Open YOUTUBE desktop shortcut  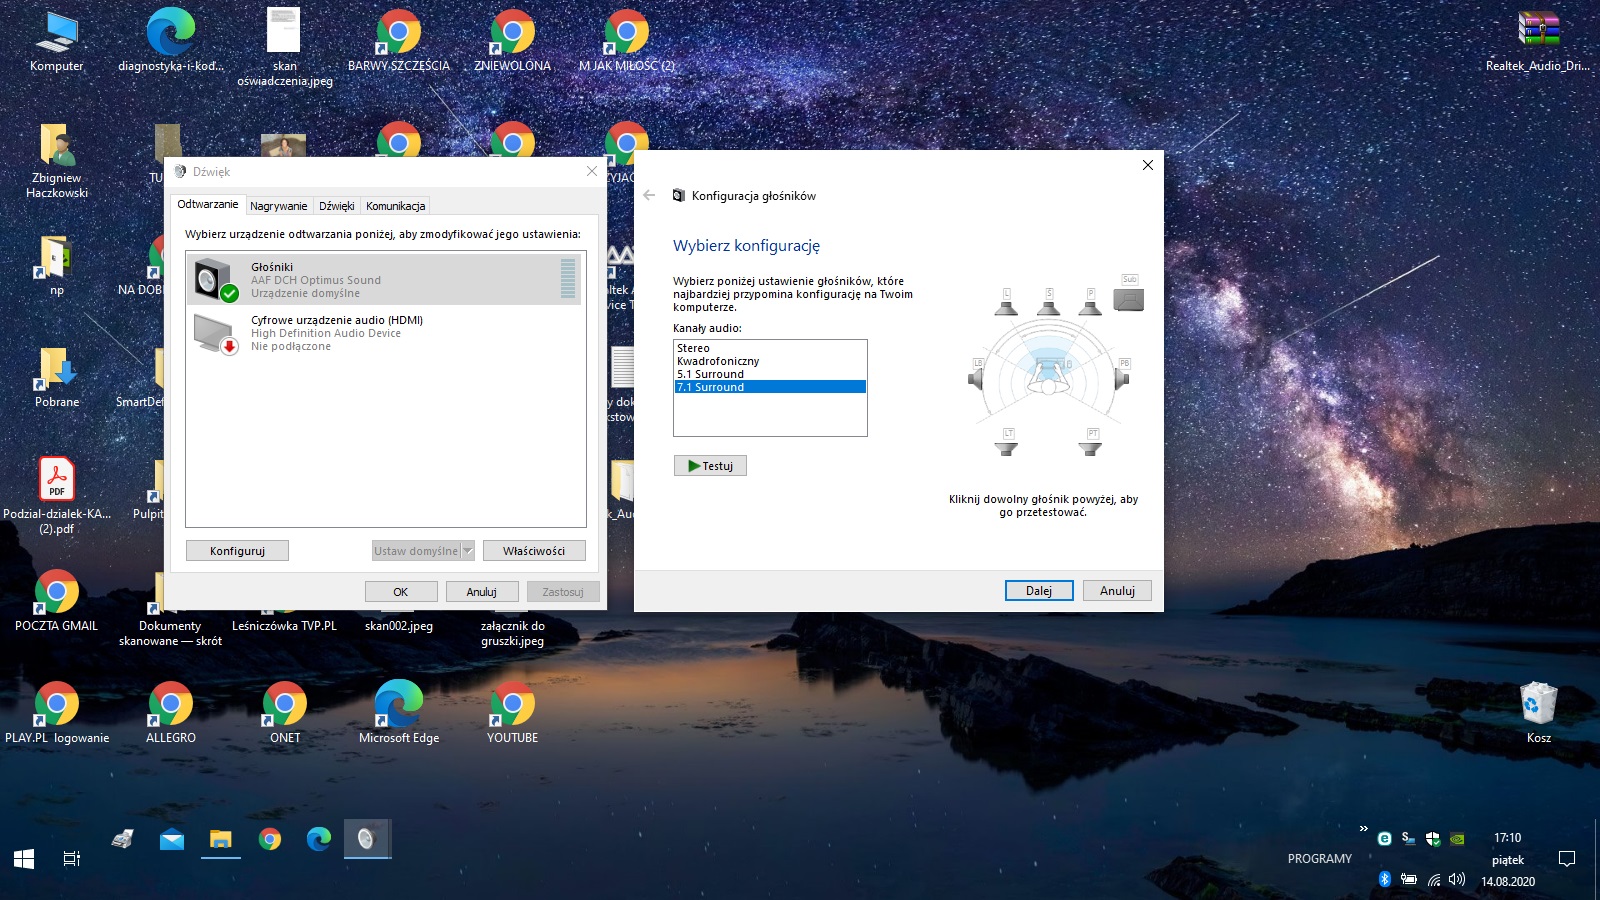[x=512, y=712]
